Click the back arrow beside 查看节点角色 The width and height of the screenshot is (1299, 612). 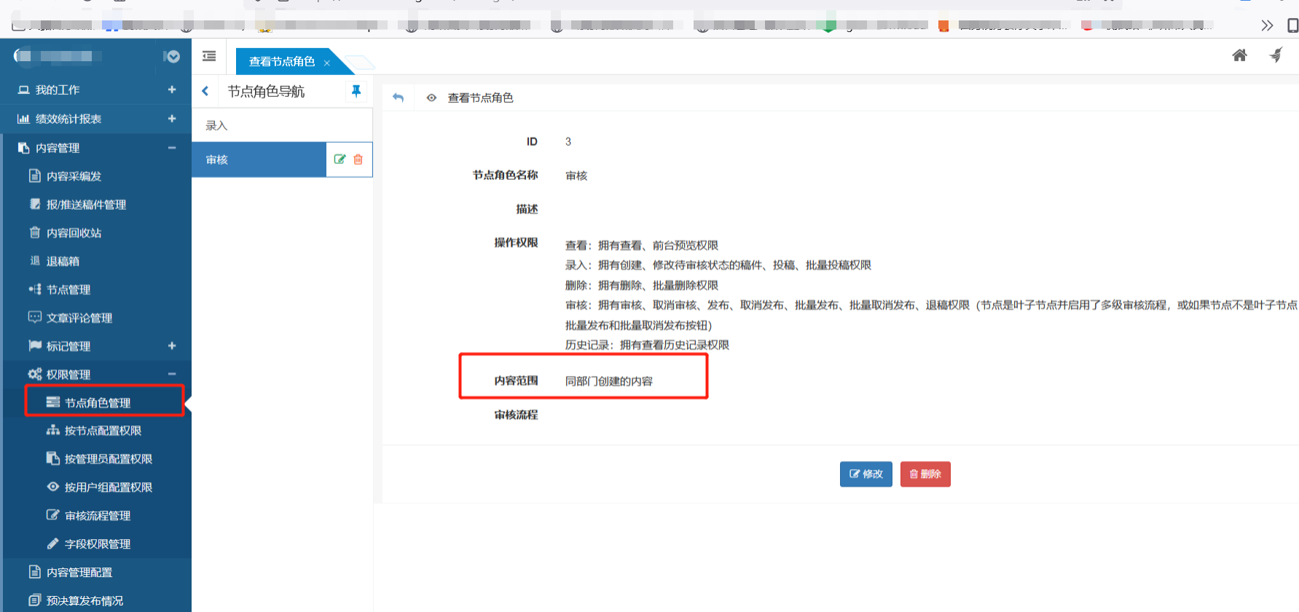click(x=398, y=98)
